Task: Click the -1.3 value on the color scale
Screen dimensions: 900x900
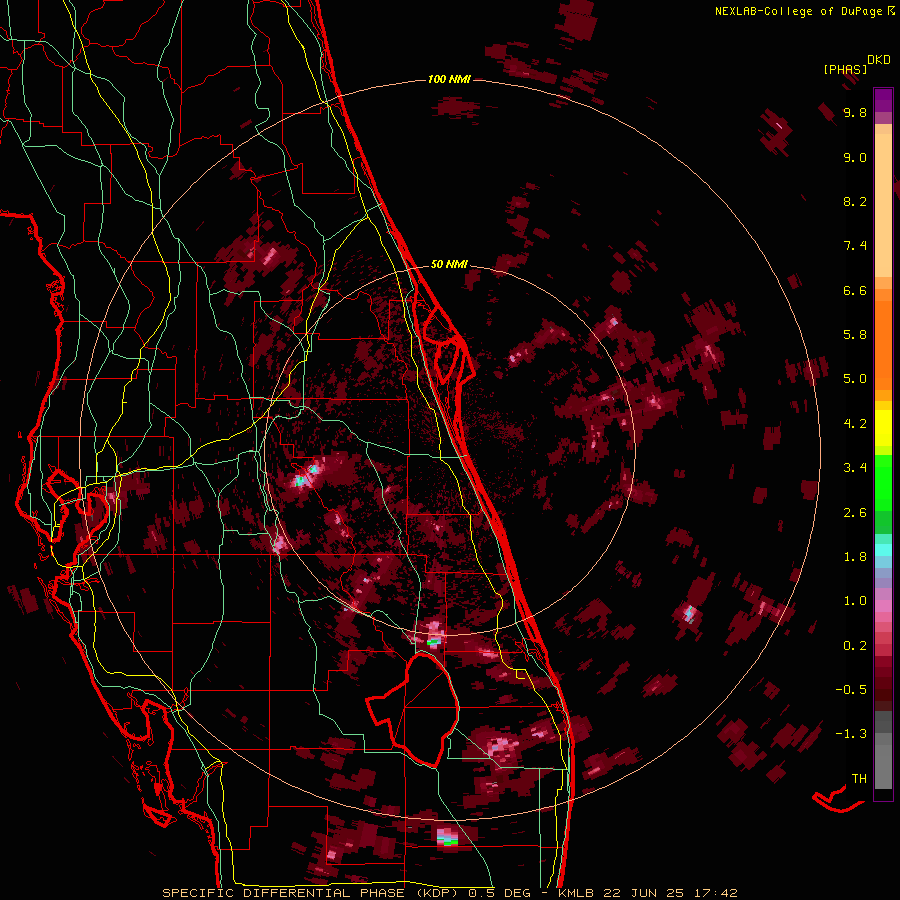Action: click(851, 734)
